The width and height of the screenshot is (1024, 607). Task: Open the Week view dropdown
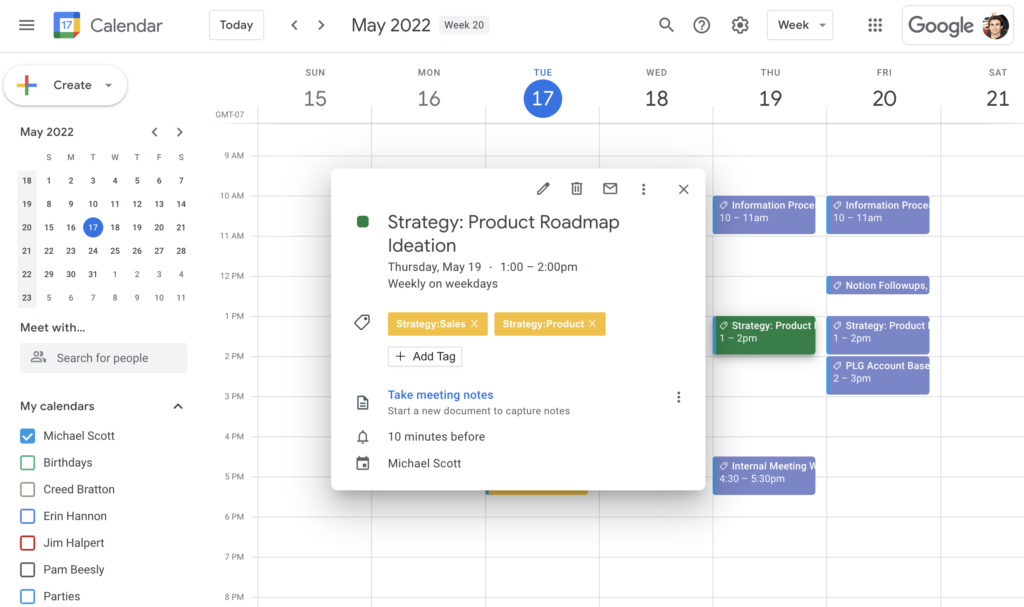(799, 25)
